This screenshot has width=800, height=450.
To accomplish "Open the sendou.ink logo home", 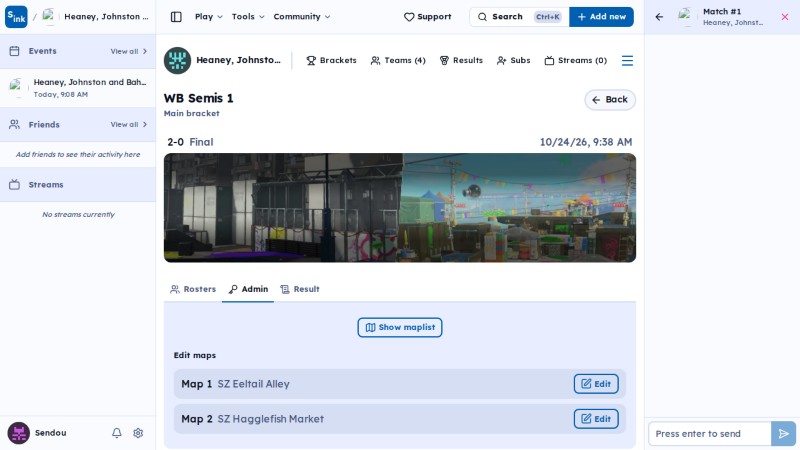I will coord(16,17).
